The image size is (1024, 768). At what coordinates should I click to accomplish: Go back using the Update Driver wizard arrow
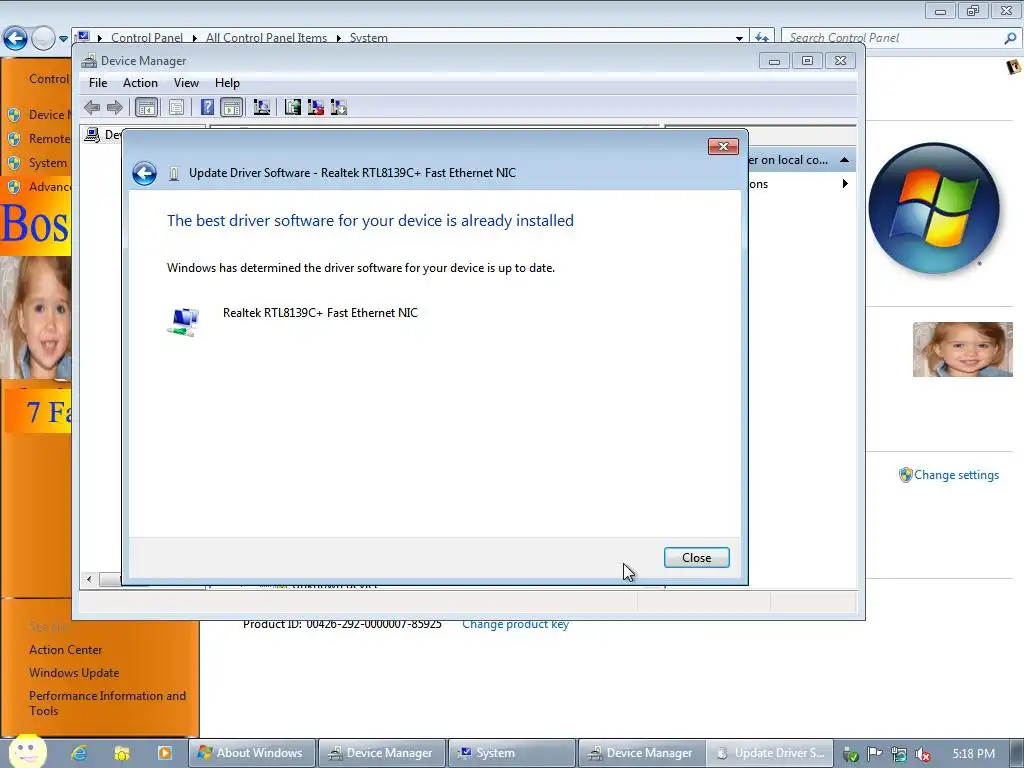coord(144,173)
